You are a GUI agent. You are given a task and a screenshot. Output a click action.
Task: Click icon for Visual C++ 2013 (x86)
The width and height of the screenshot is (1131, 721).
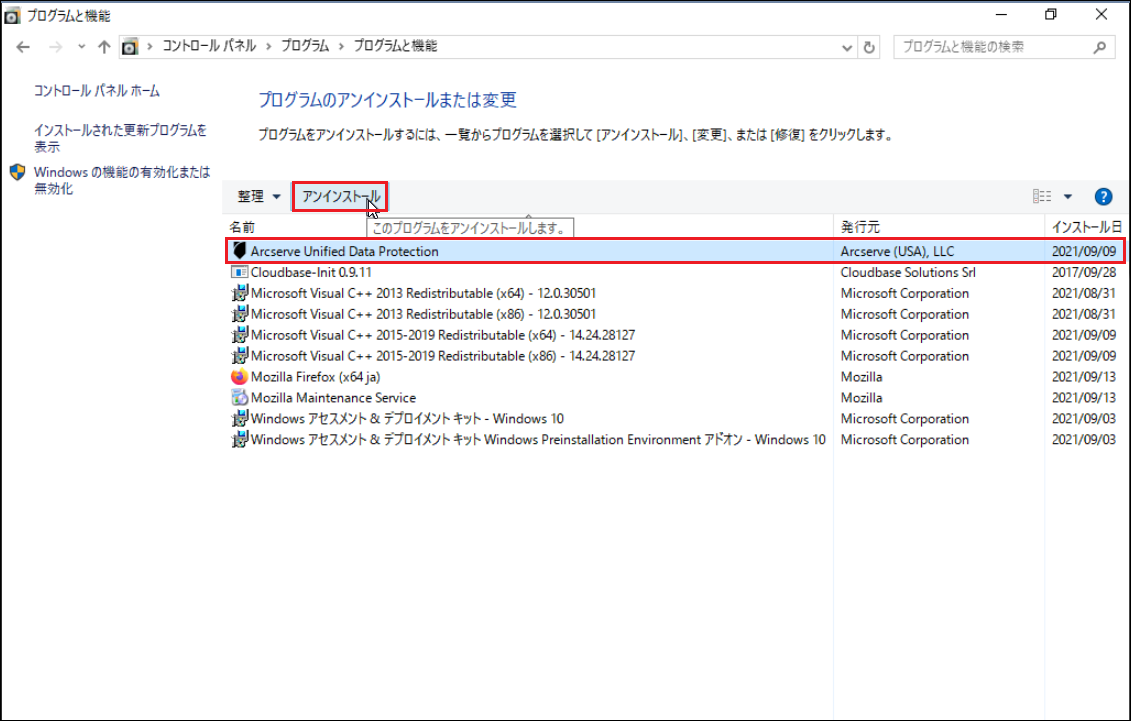pos(239,314)
